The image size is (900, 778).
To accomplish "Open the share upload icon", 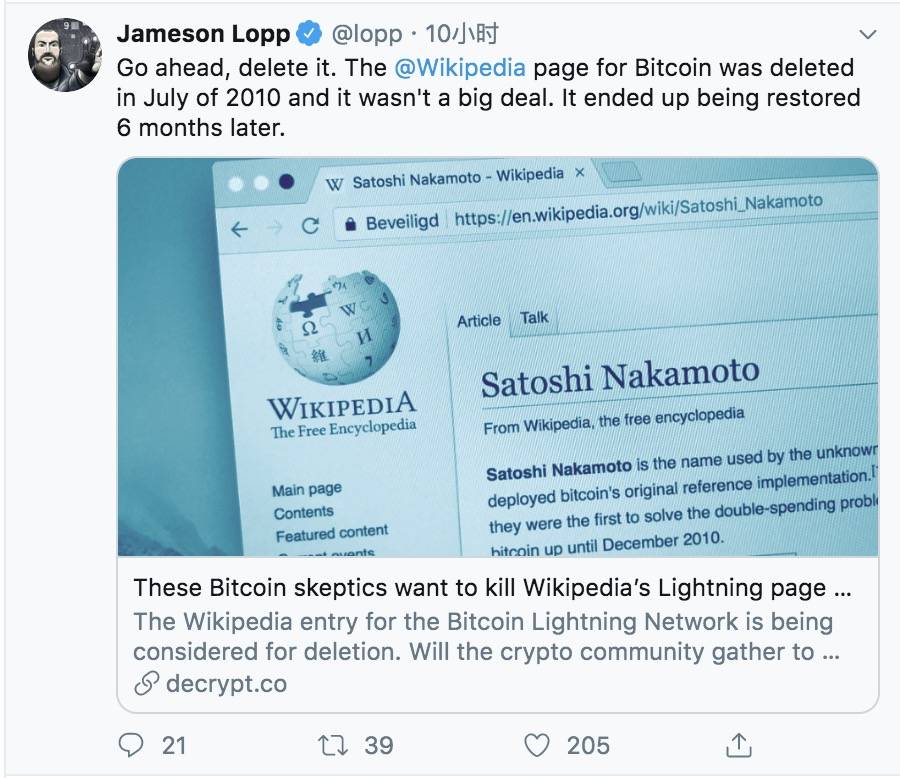I will click(739, 745).
